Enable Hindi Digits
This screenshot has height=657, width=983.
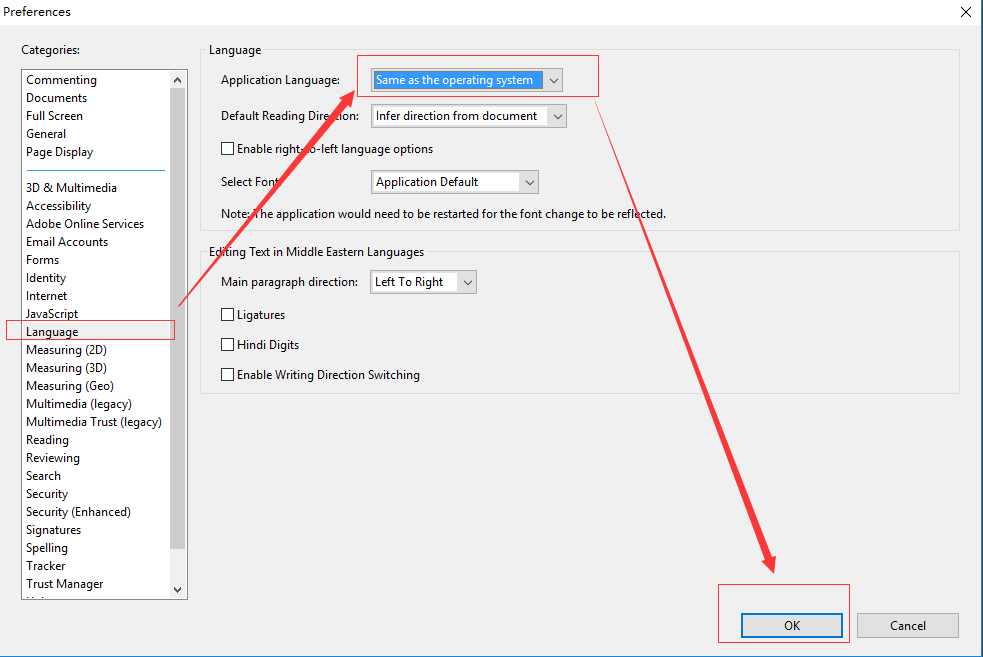pyautogui.click(x=227, y=344)
